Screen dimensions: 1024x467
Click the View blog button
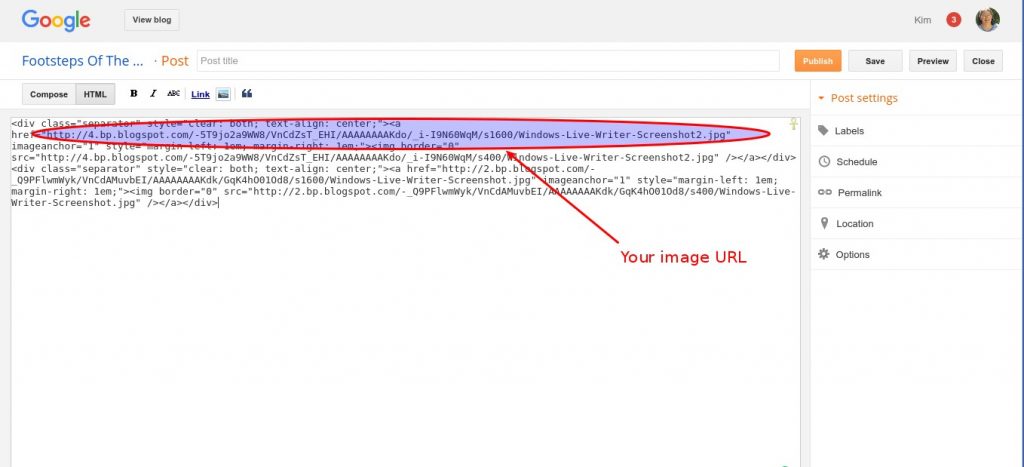point(152,20)
